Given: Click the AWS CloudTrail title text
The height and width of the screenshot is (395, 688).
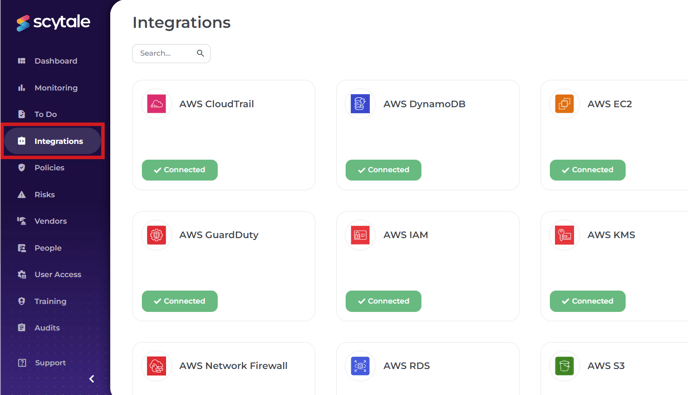Looking at the screenshot, I should click(x=216, y=104).
